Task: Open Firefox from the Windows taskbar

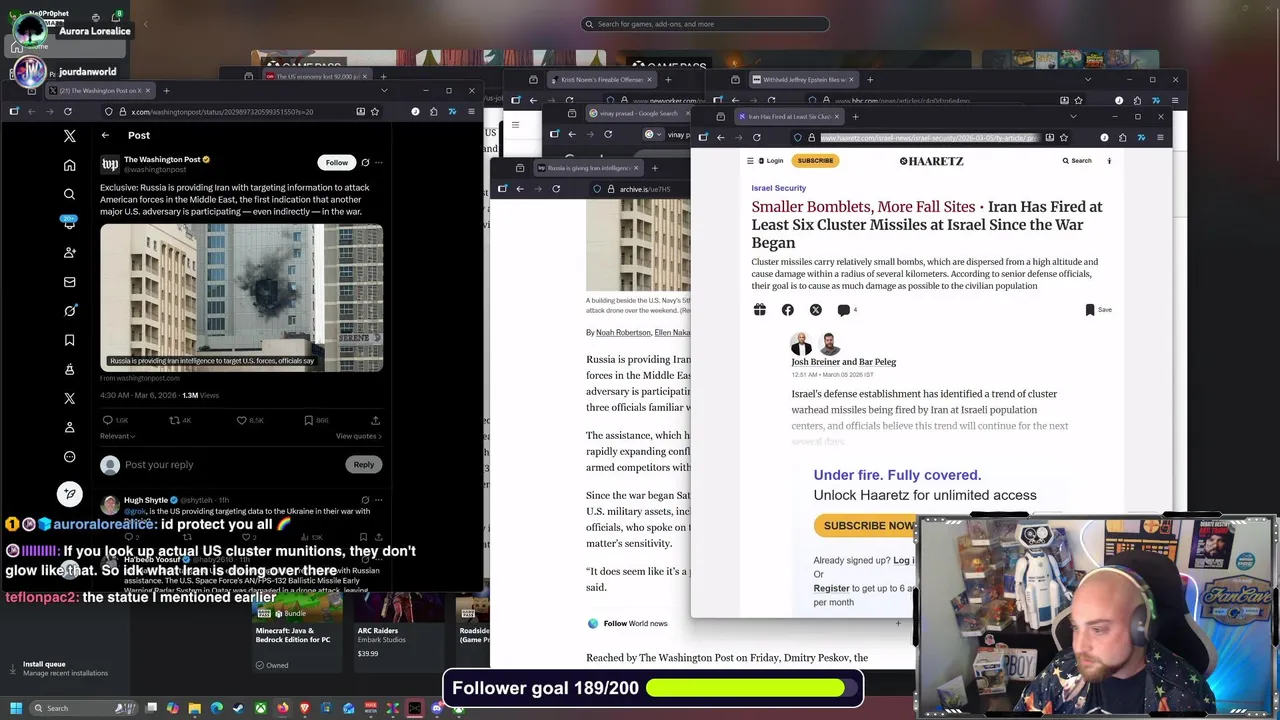Action: [x=283, y=708]
